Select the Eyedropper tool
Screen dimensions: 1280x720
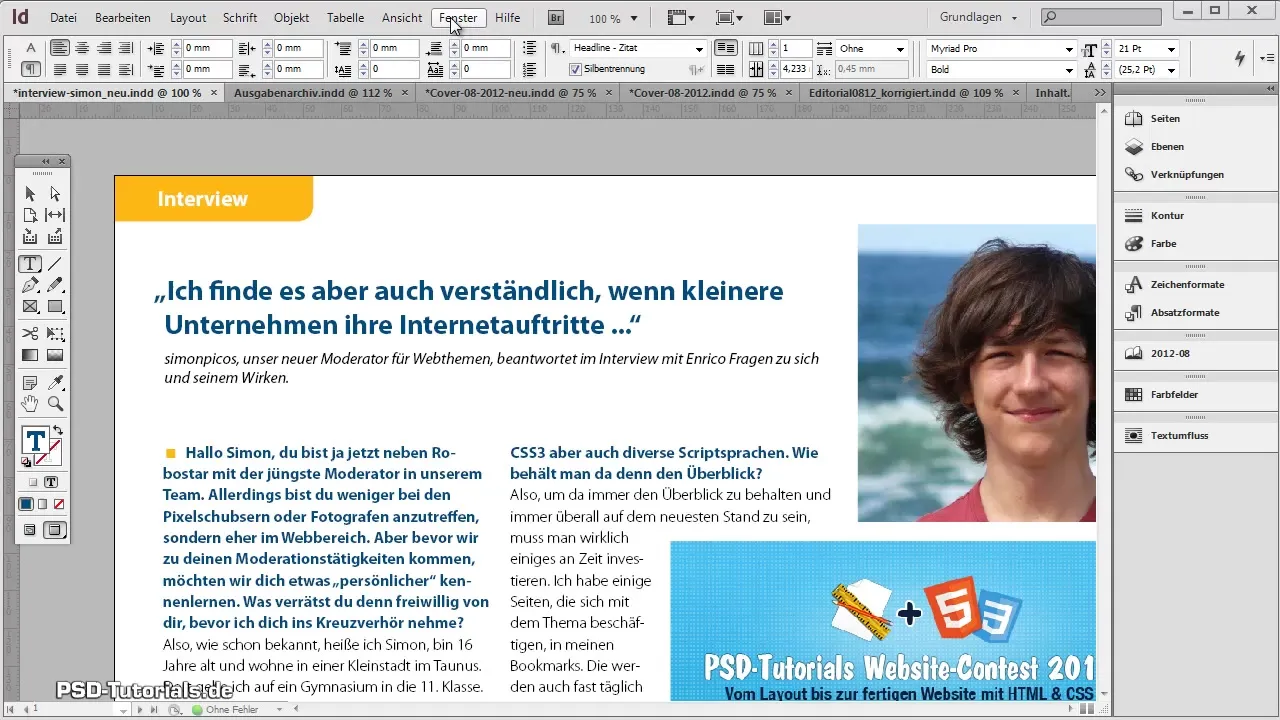click(55, 382)
